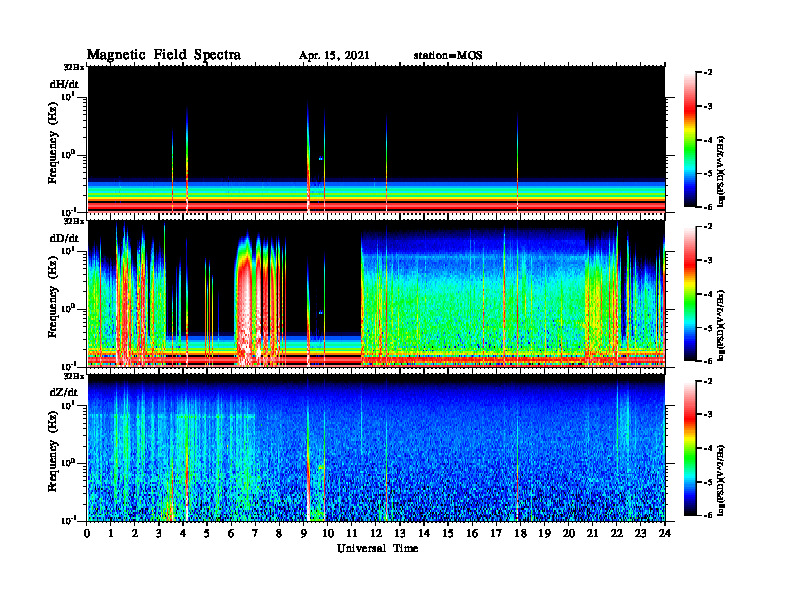Click the "9" tick on the time axis
The image size is (792, 612).
304,533
